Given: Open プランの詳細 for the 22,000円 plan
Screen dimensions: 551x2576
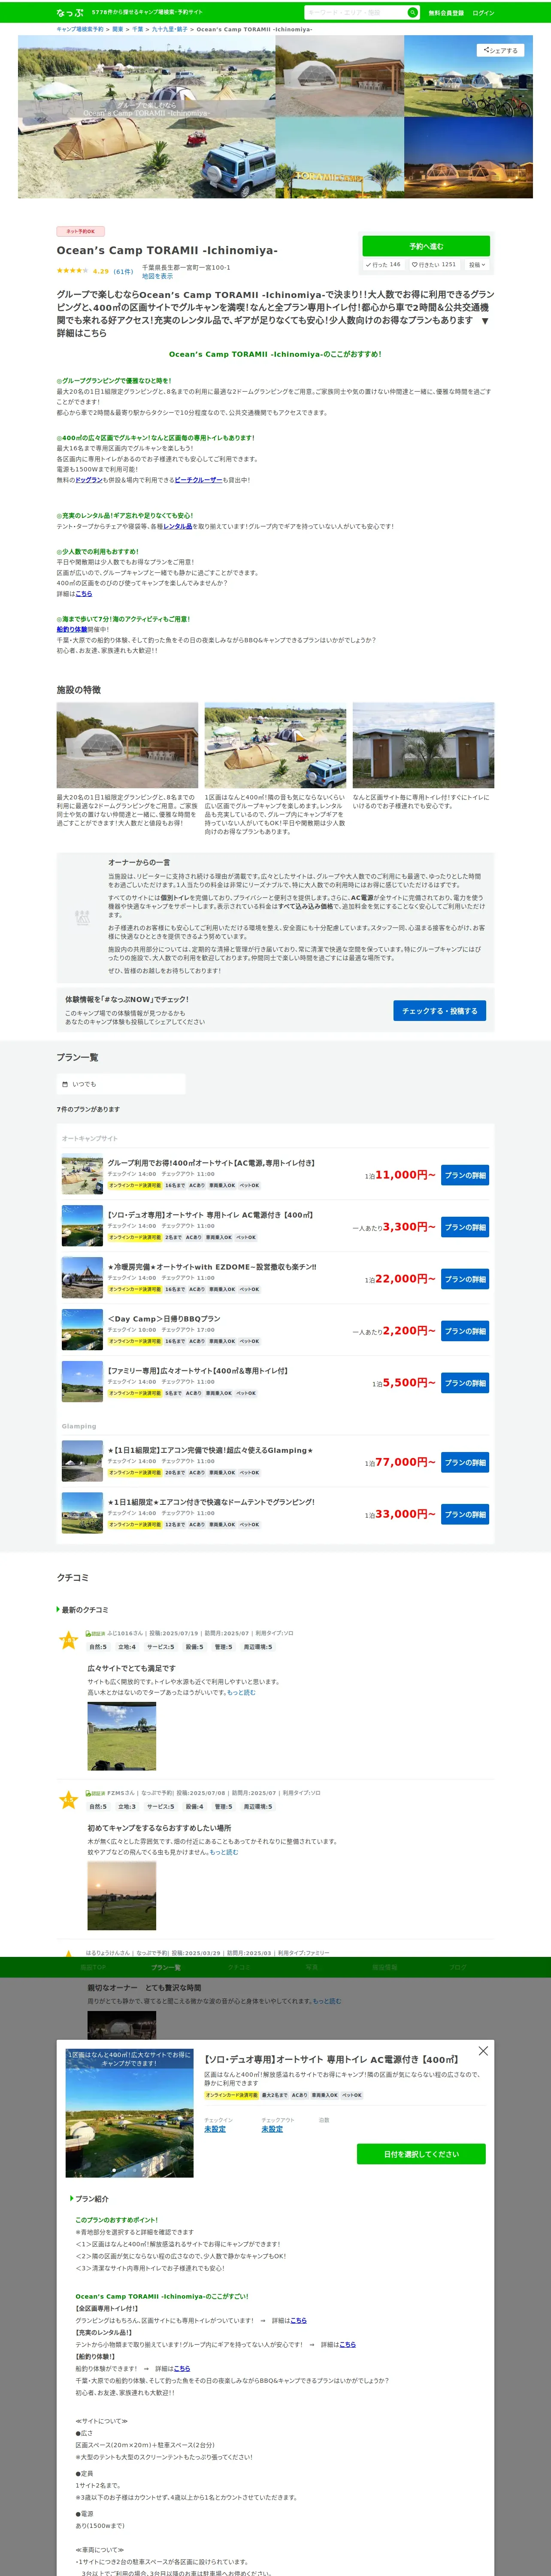Looking at the screenshot, I should (465, 1279).
